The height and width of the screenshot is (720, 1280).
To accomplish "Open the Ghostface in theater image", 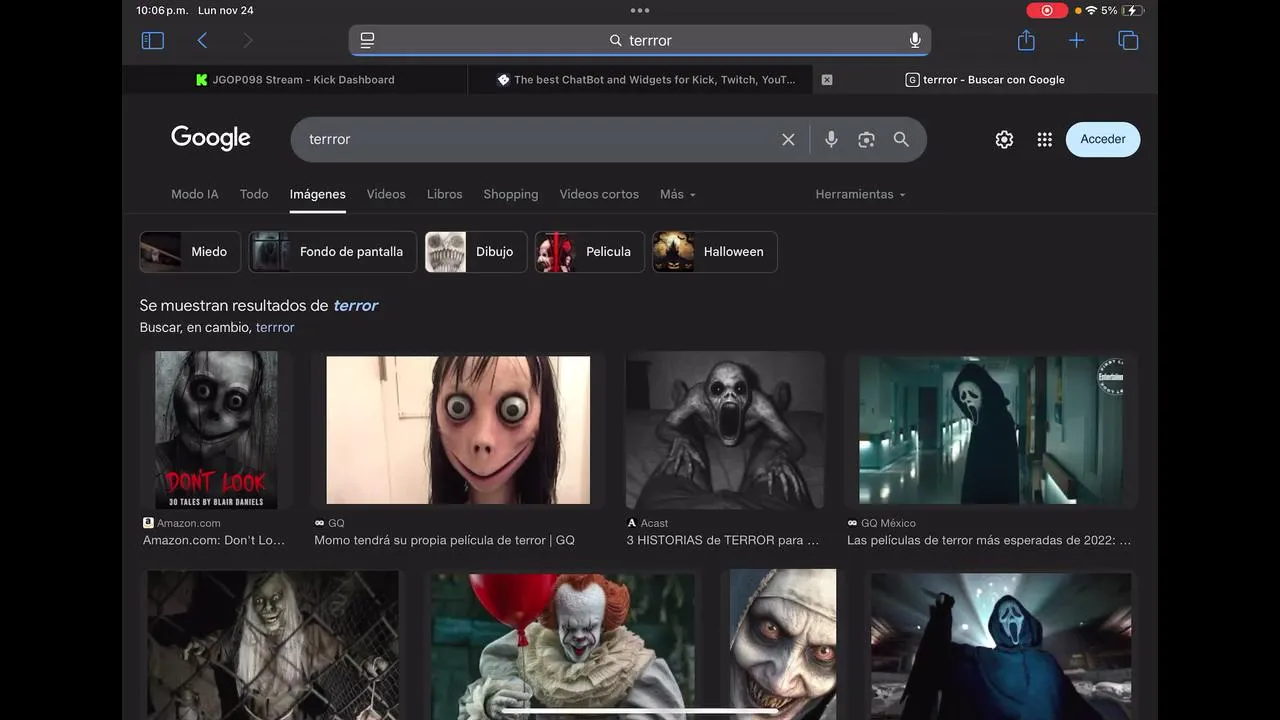I will point(1001,645).
